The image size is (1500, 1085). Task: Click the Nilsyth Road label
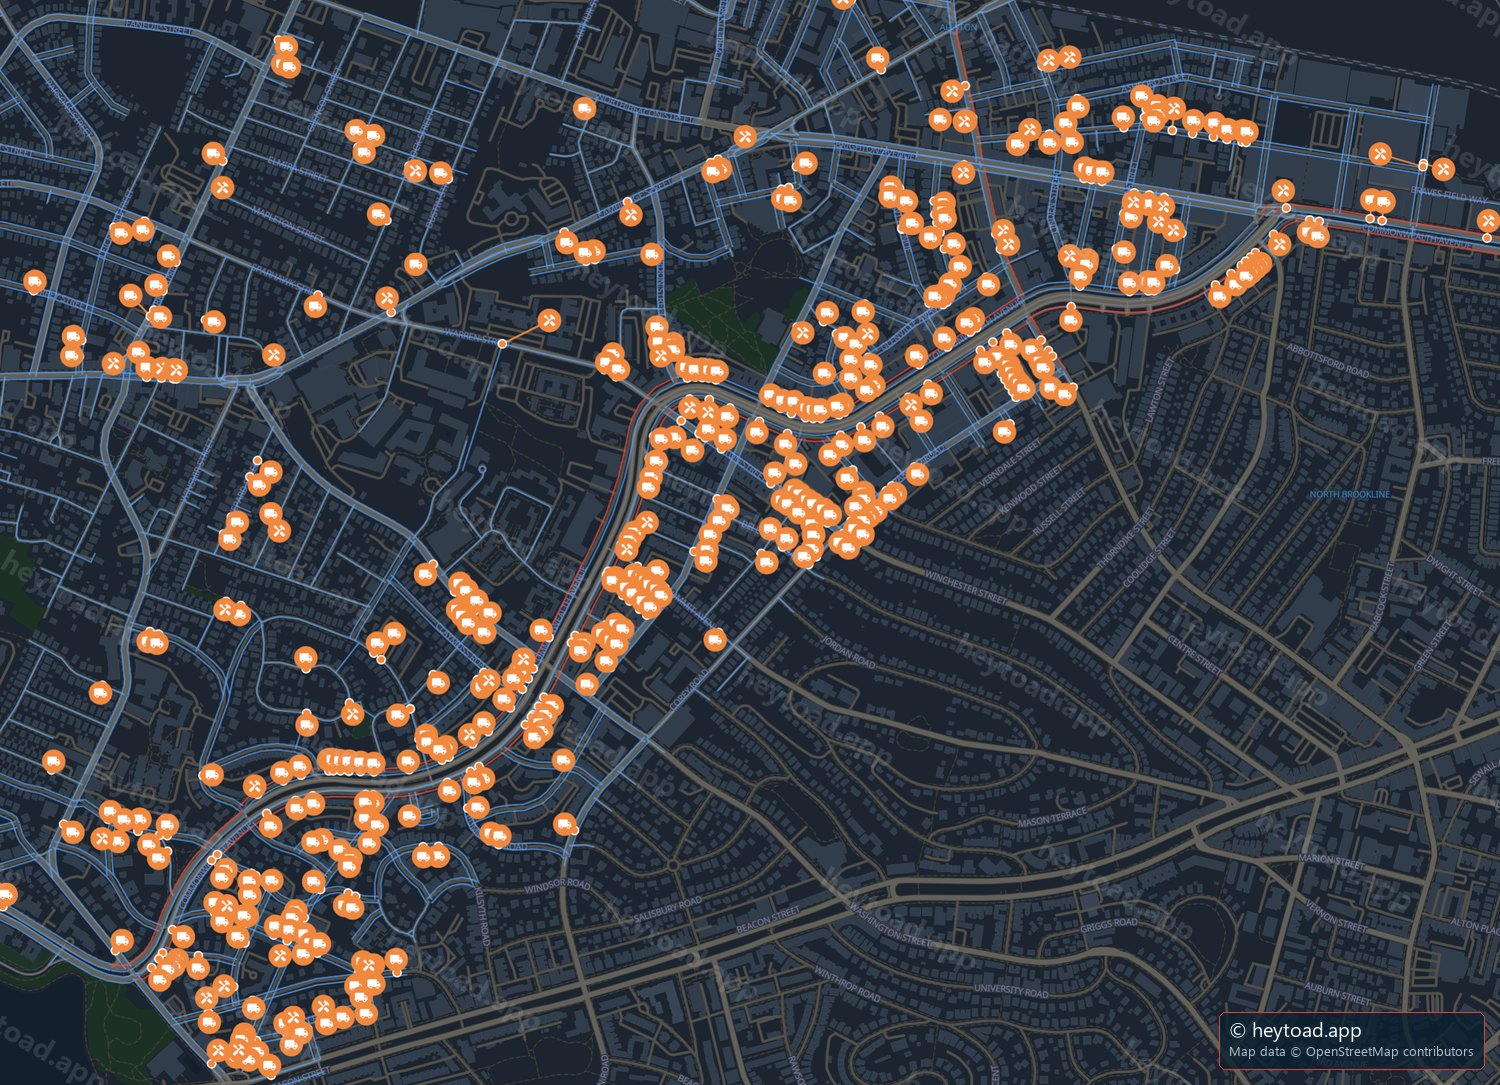tap(484, 916)
